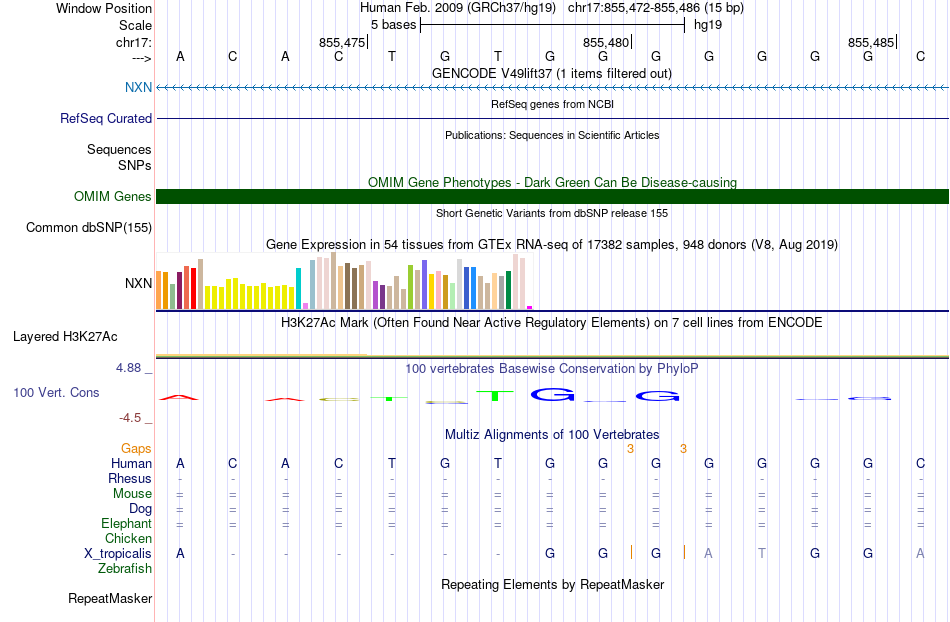The image size is (950, 622).
Task: Click the ---> strand direction arrow label
Action: (x=142, y=58)
